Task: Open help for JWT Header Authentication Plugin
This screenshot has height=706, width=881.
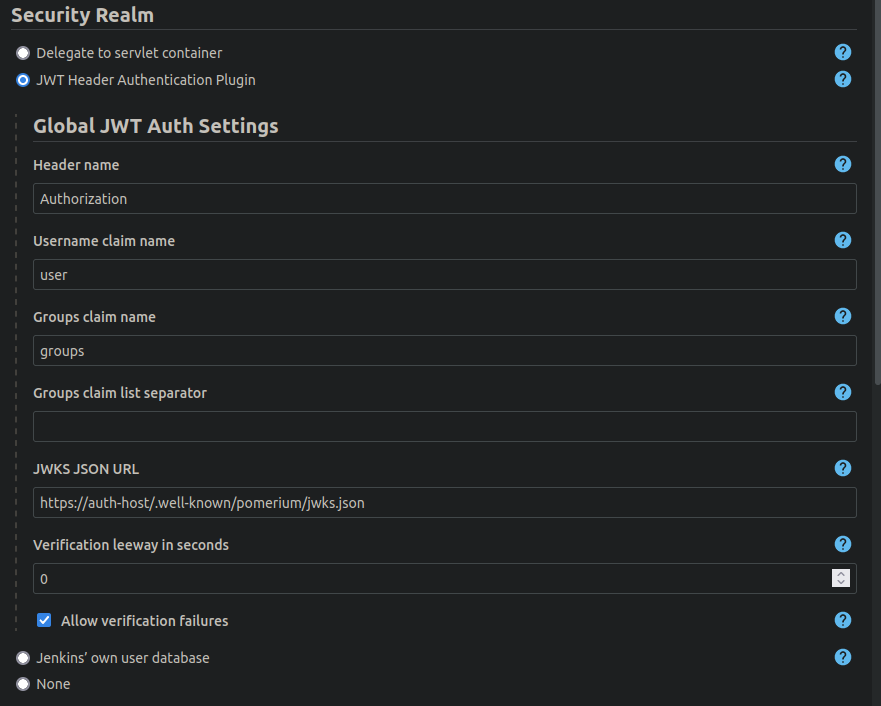Action: [x=842, y=79]
